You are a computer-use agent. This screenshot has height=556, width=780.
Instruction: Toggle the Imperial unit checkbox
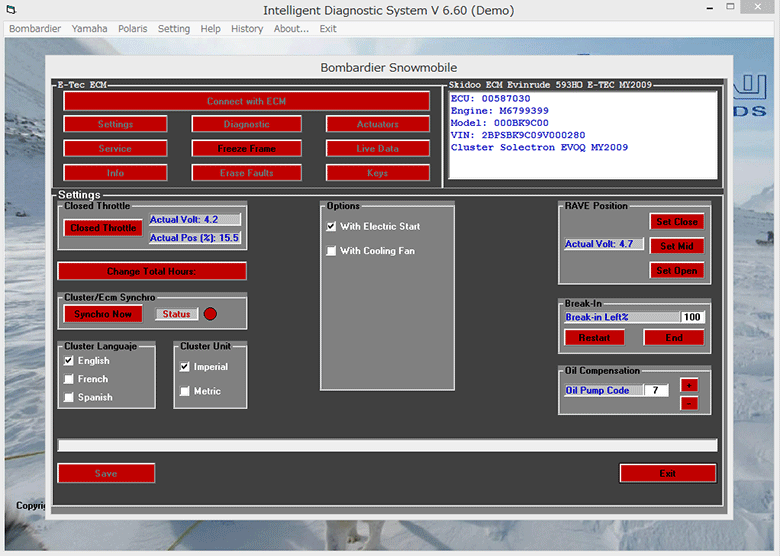(185, 367)
